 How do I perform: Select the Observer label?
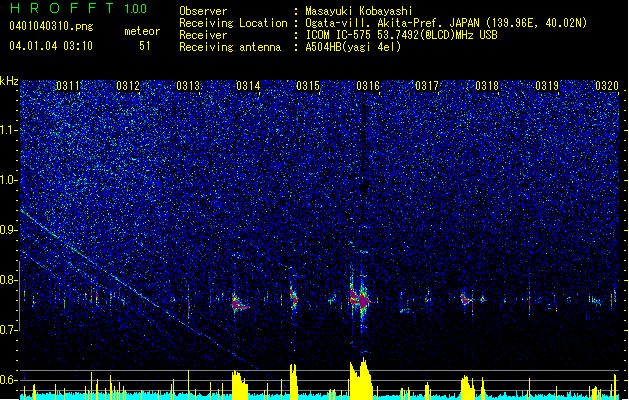coord(203,11)
